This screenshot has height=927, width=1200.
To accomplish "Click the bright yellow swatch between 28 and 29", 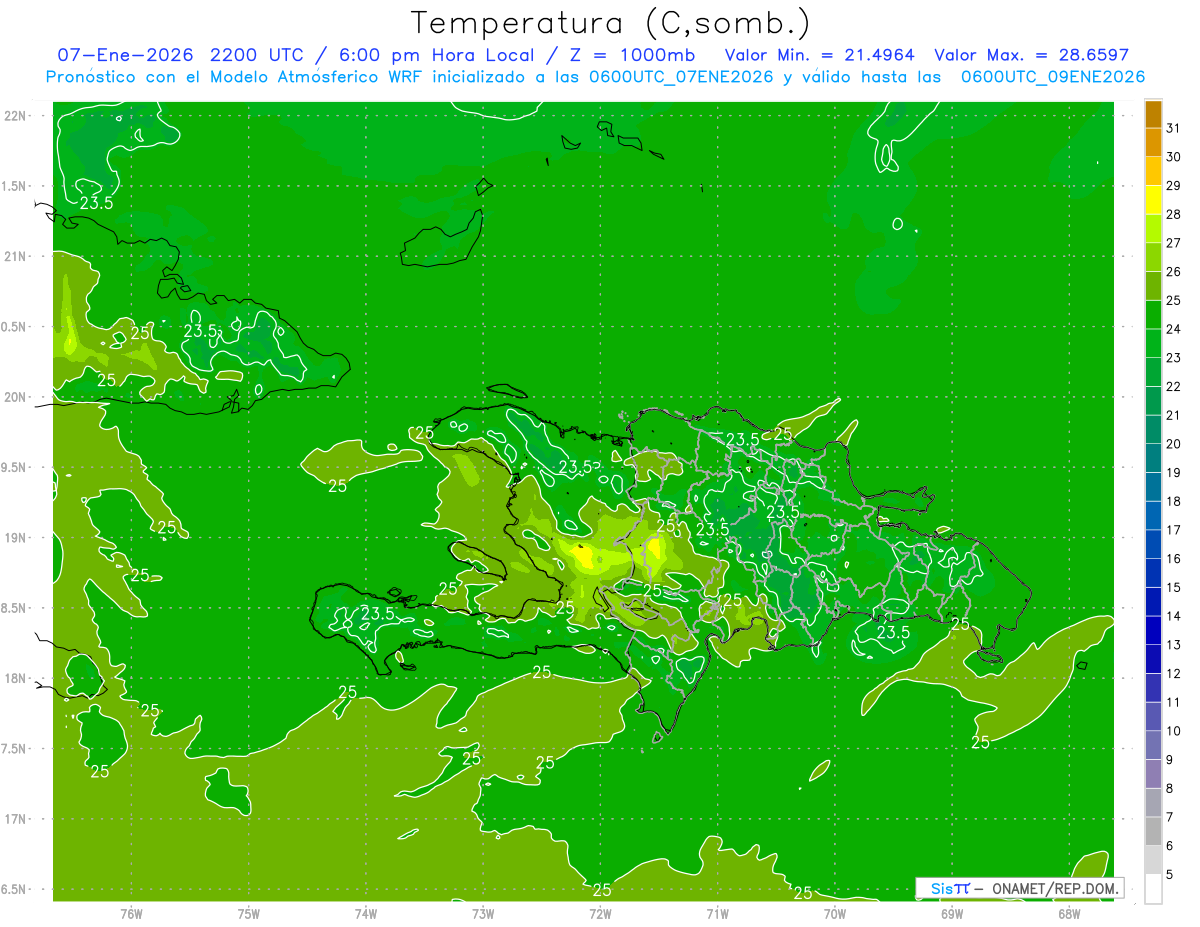I will [x=1153, y=200].
